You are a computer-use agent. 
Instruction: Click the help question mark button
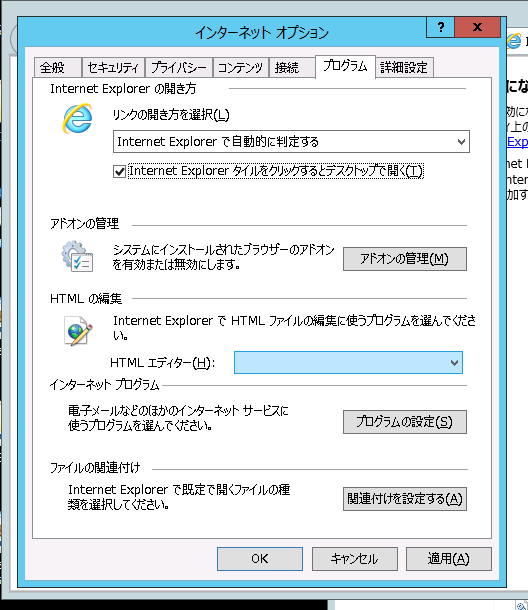click(x=440, y=27)
